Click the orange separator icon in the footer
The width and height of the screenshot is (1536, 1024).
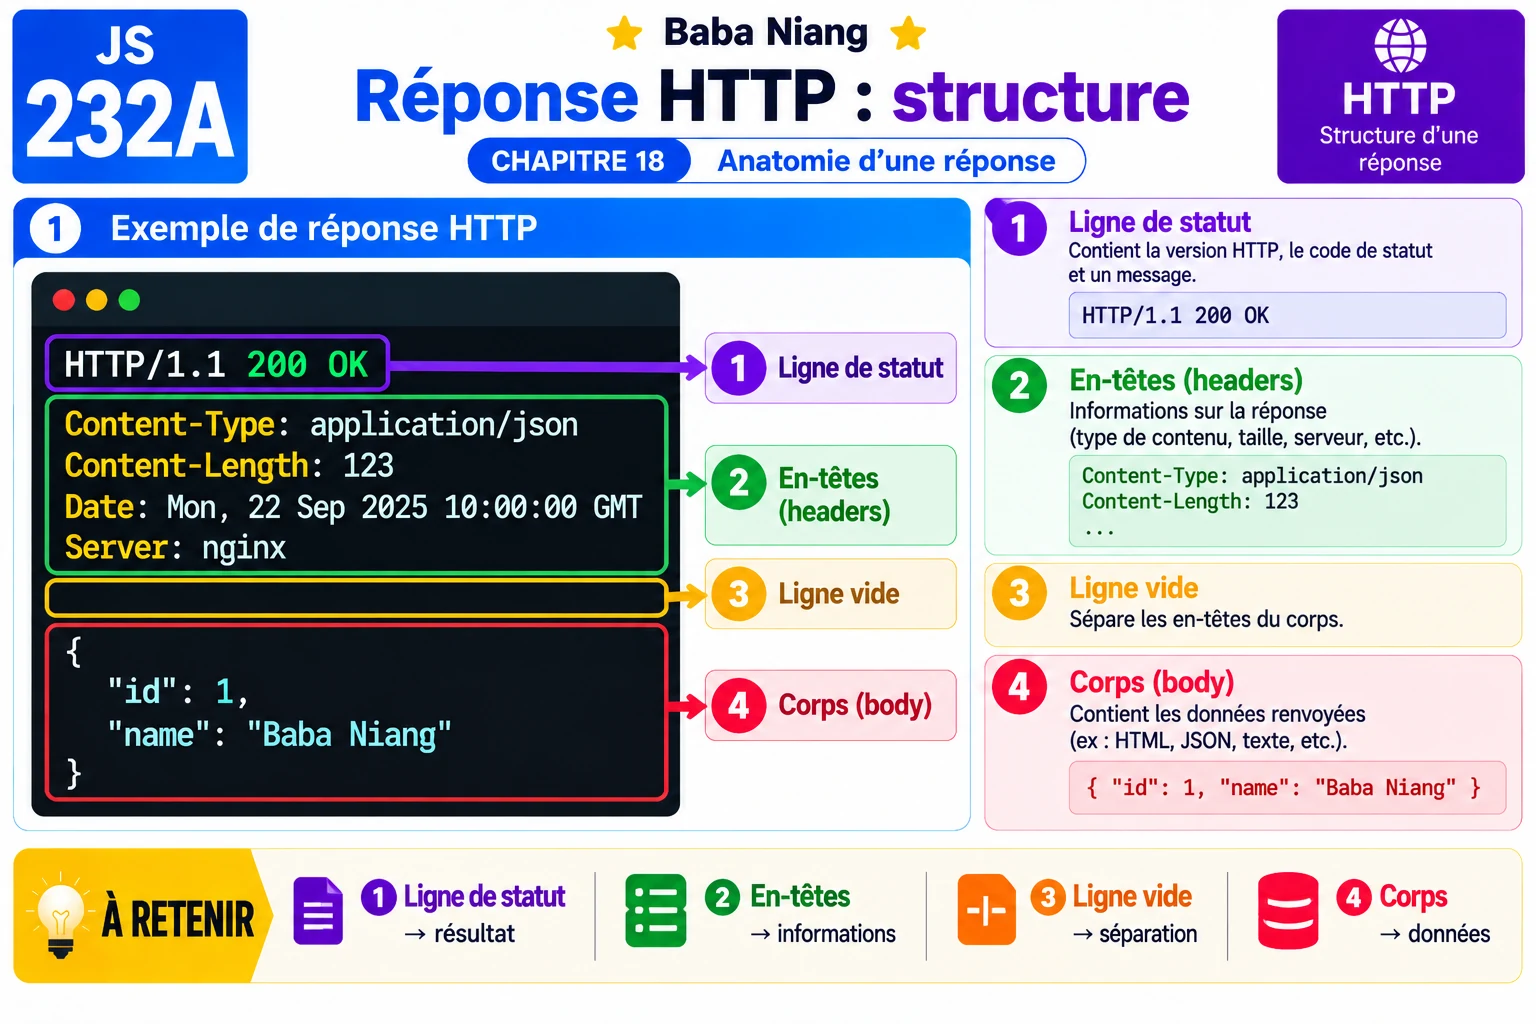[986, 910]
